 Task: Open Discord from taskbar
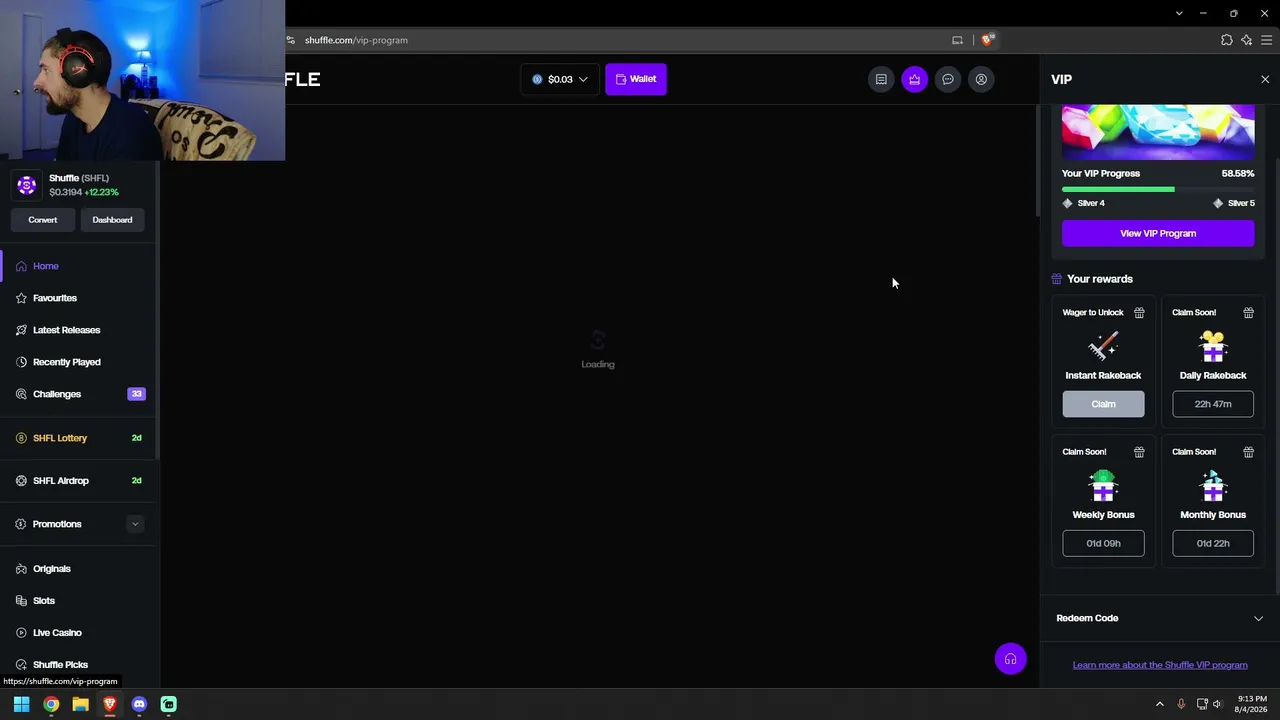point(139,704)
